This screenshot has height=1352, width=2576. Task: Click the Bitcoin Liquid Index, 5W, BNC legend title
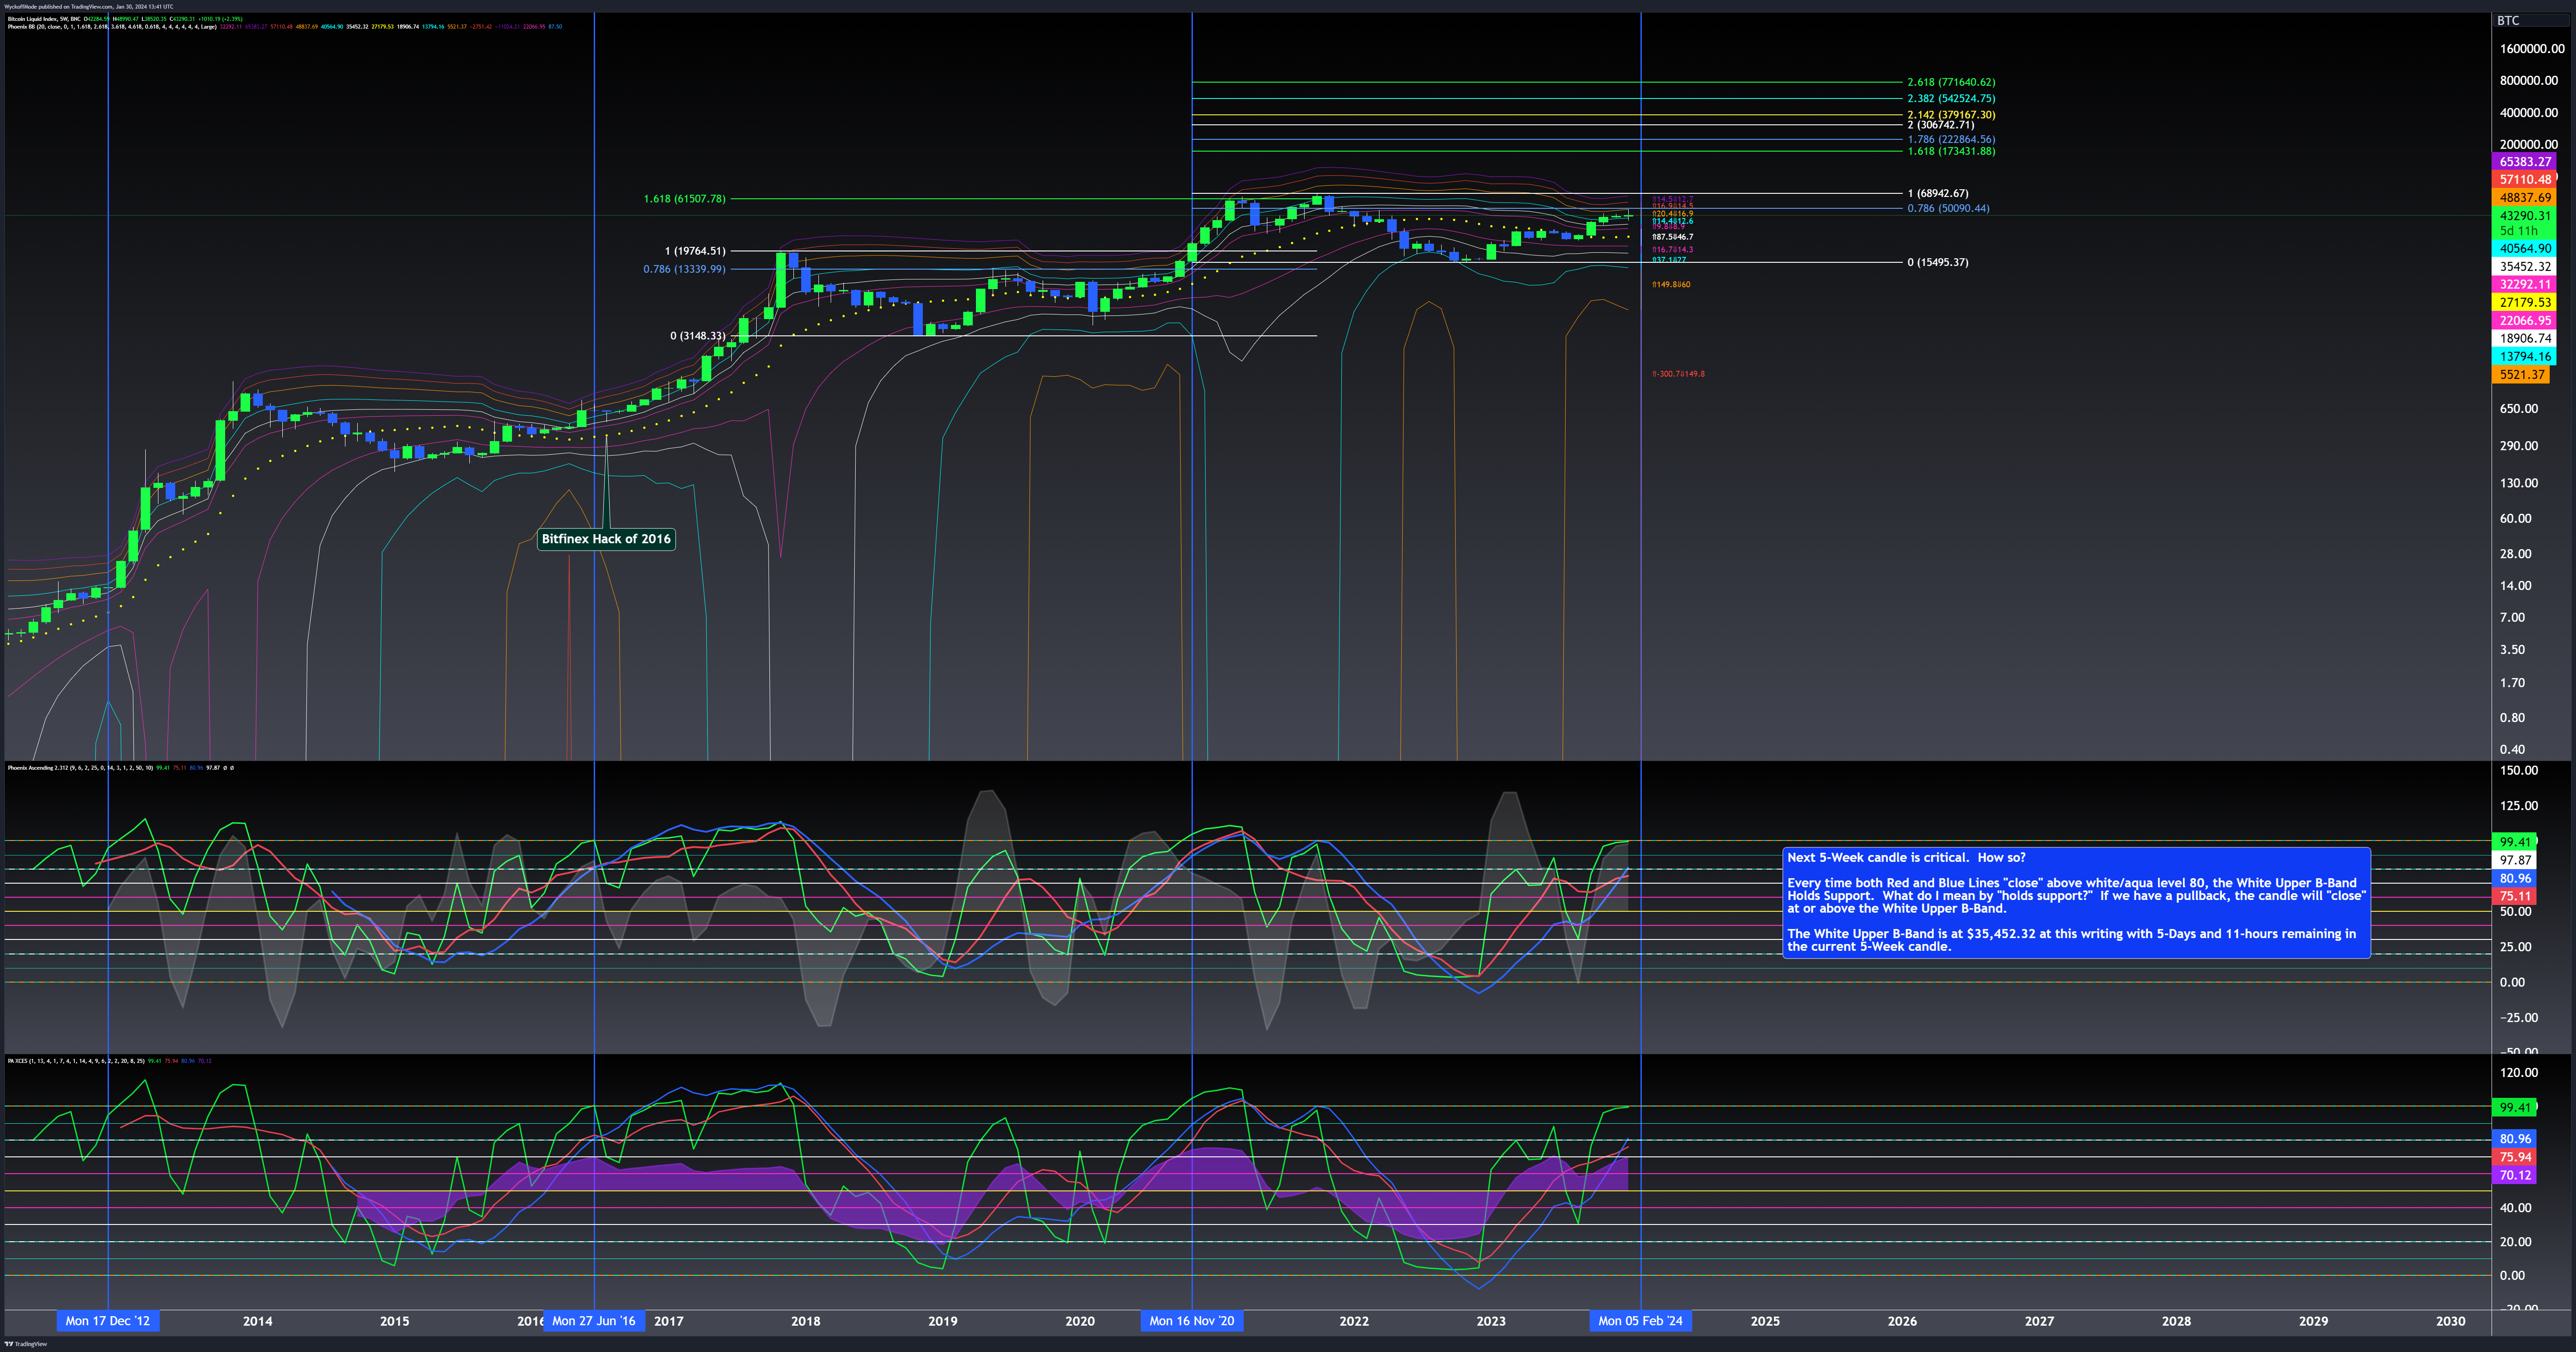pos(44,19)
